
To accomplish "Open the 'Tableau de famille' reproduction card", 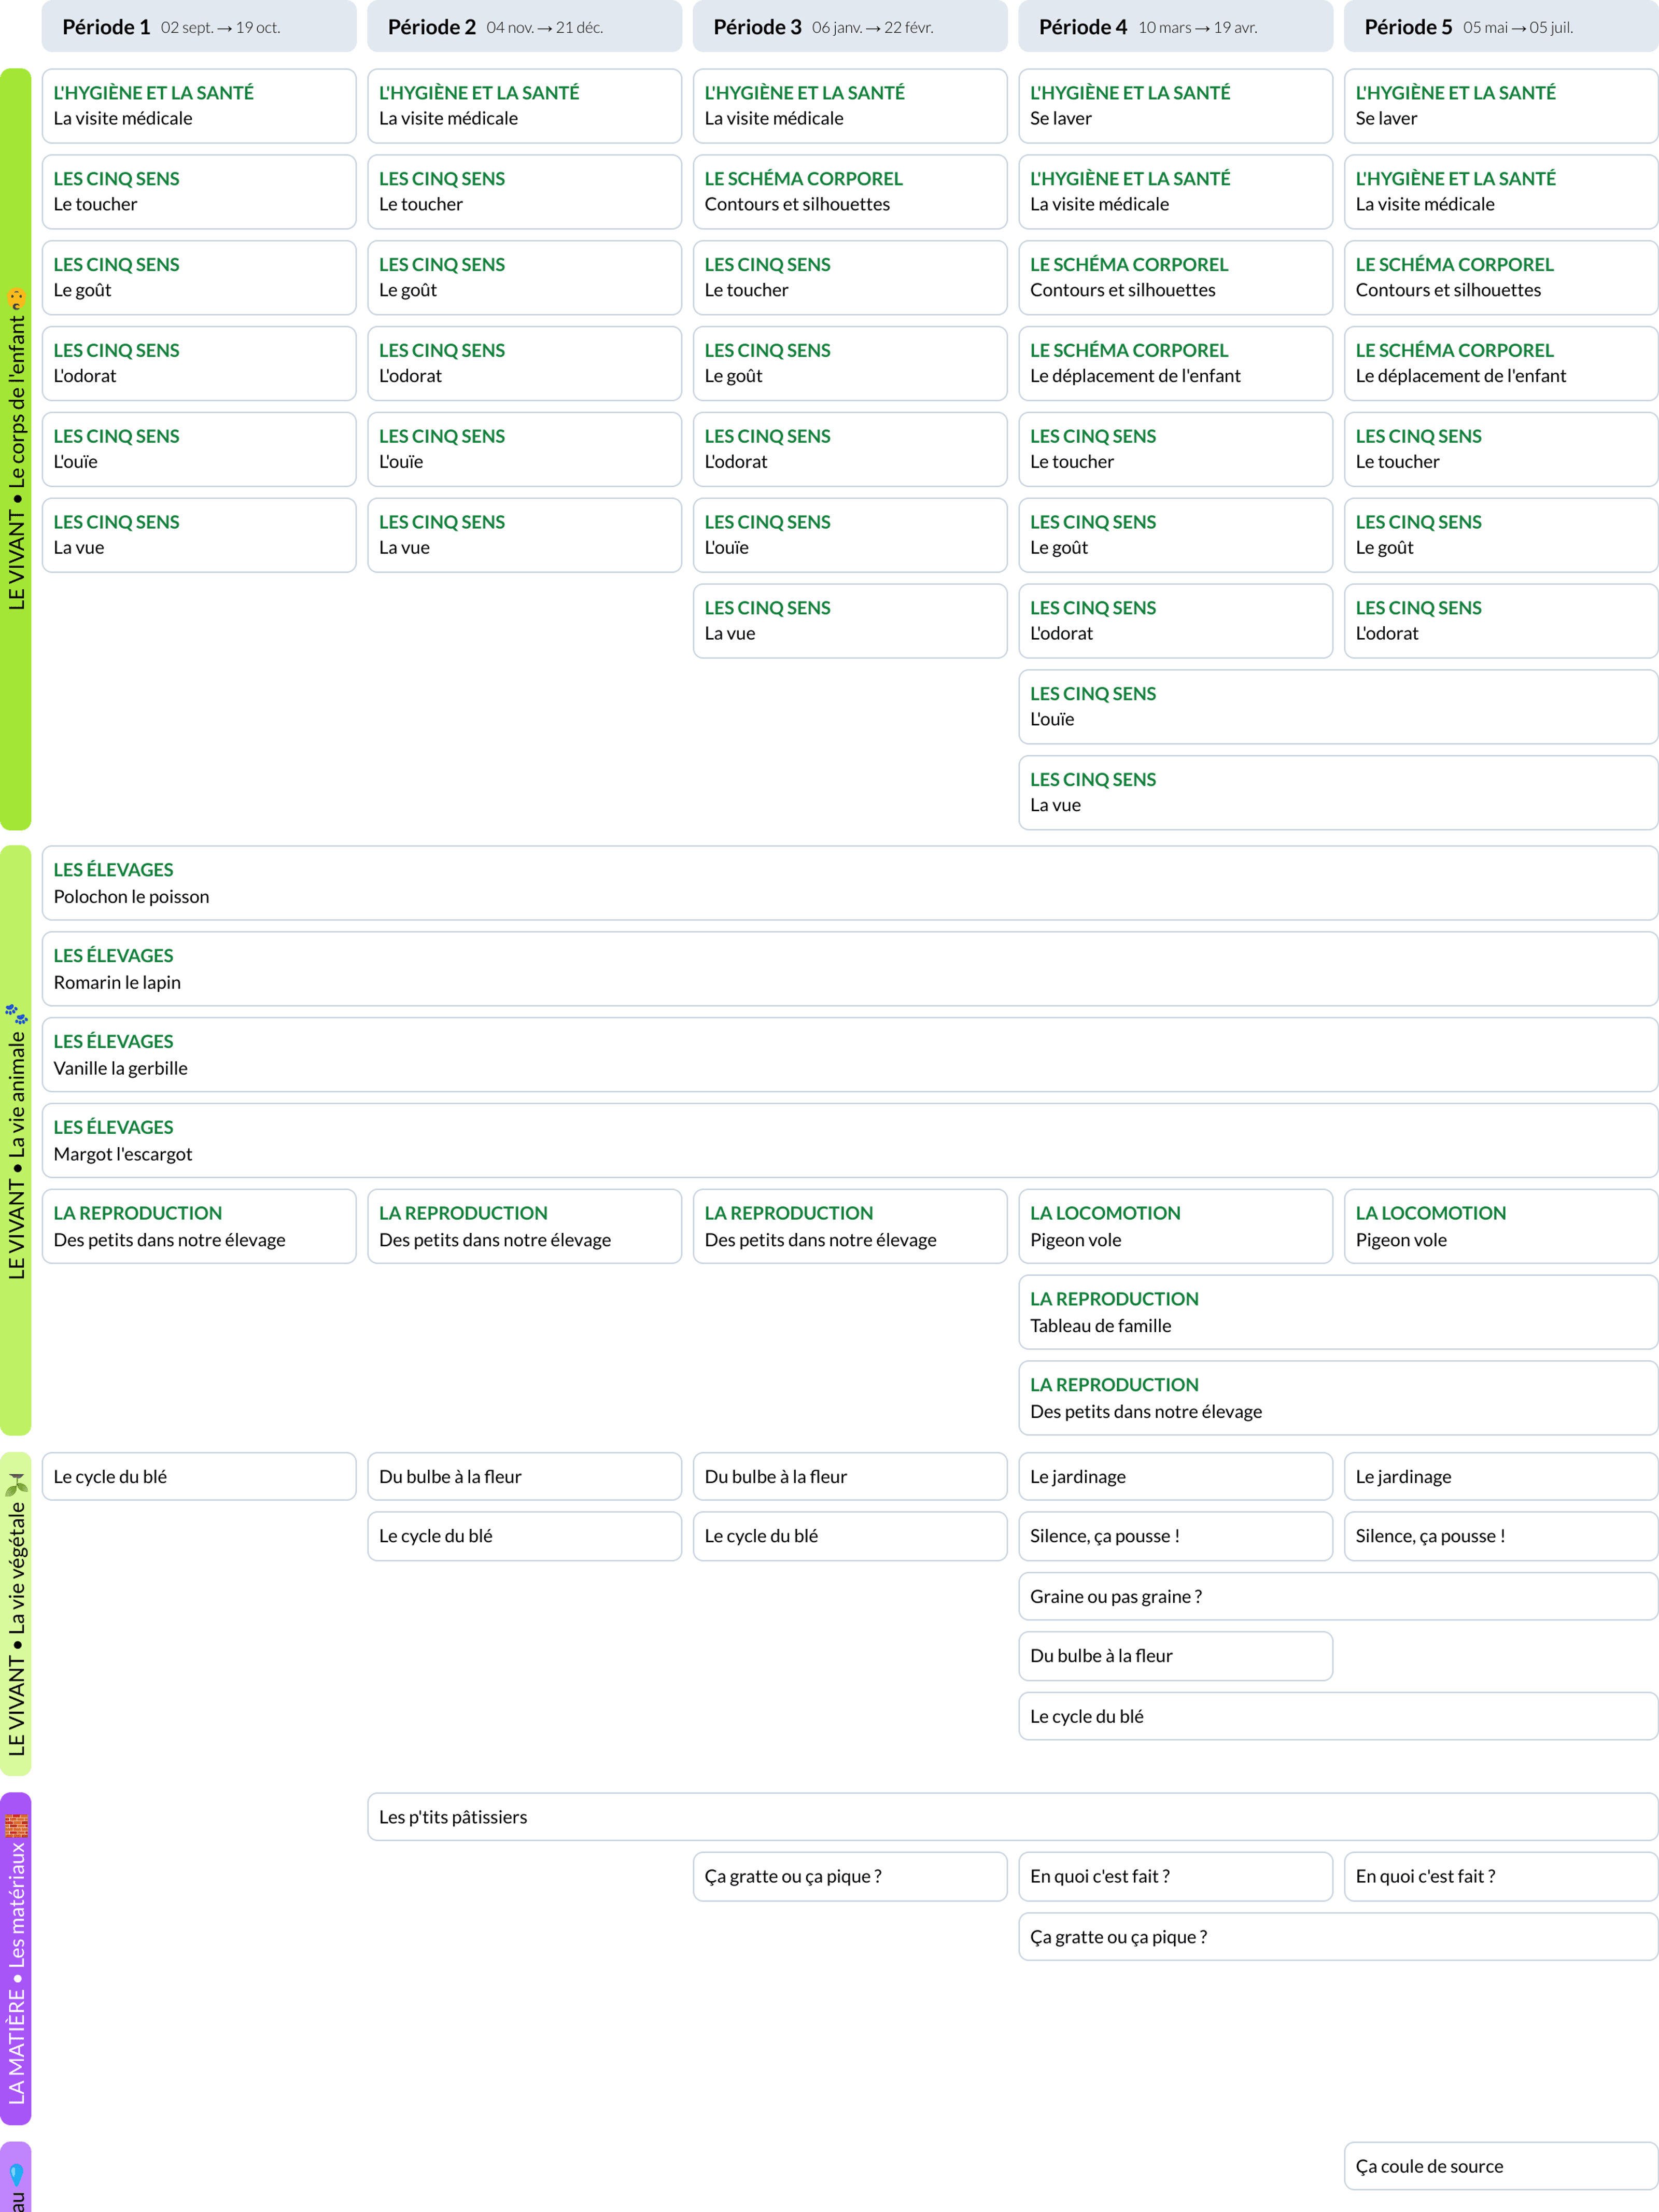I will (1337, 1312).
